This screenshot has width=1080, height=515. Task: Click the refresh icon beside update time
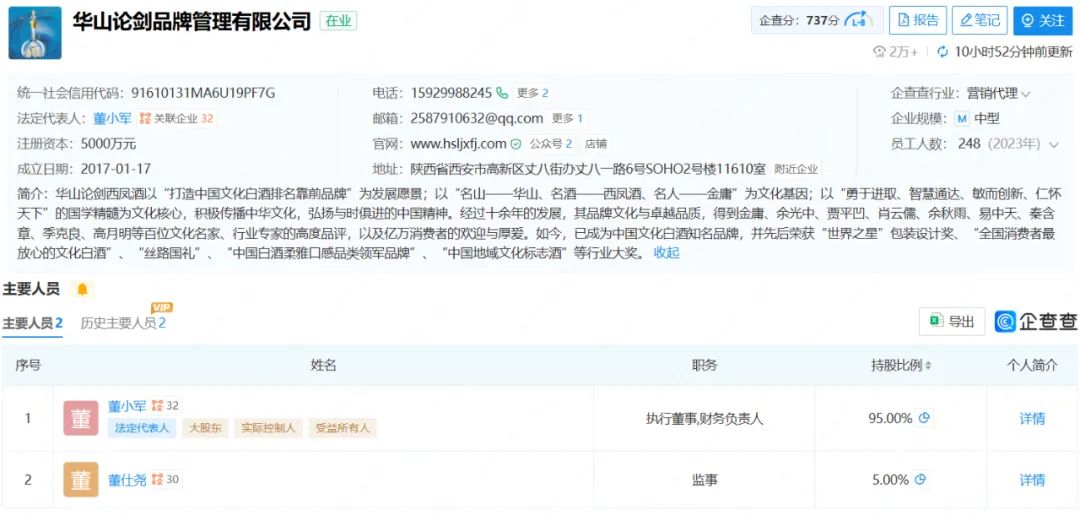click(x=942, y=52)
